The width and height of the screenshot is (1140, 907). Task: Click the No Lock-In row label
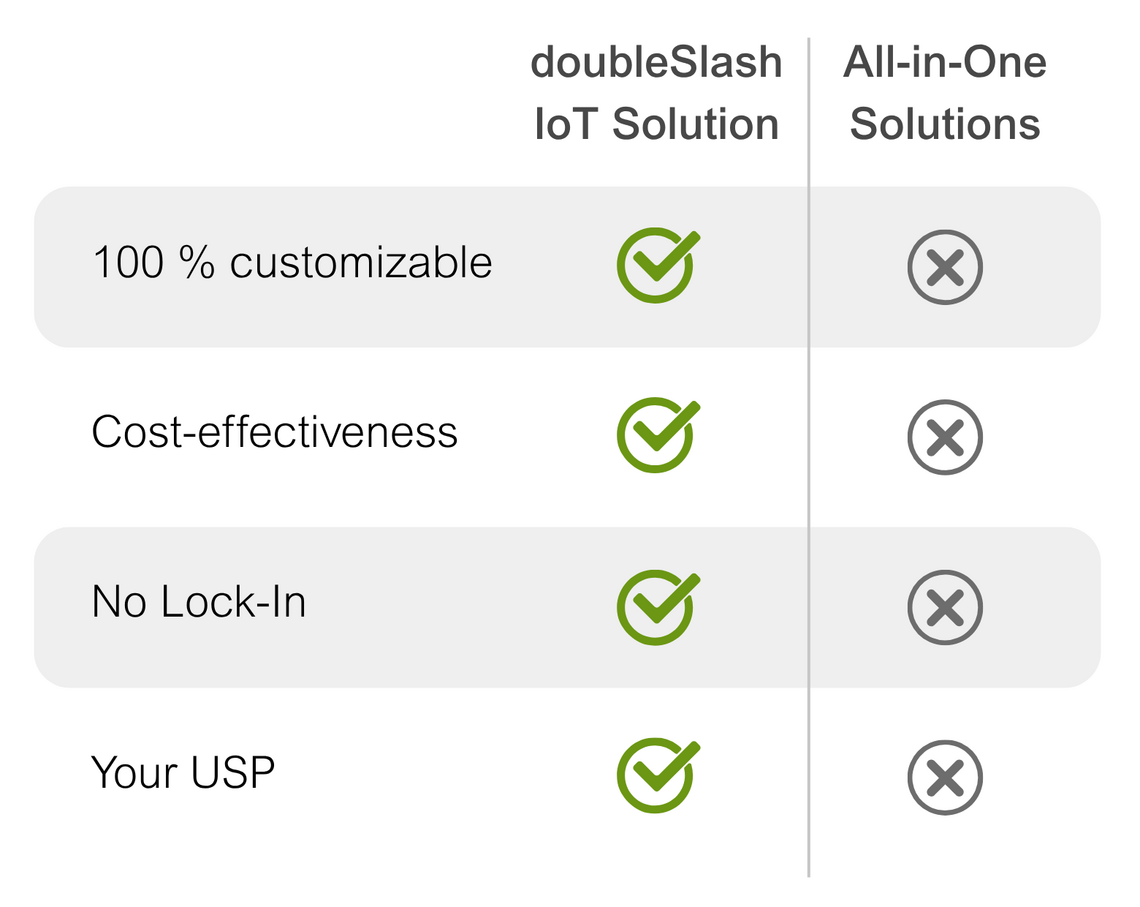[198, 602]
